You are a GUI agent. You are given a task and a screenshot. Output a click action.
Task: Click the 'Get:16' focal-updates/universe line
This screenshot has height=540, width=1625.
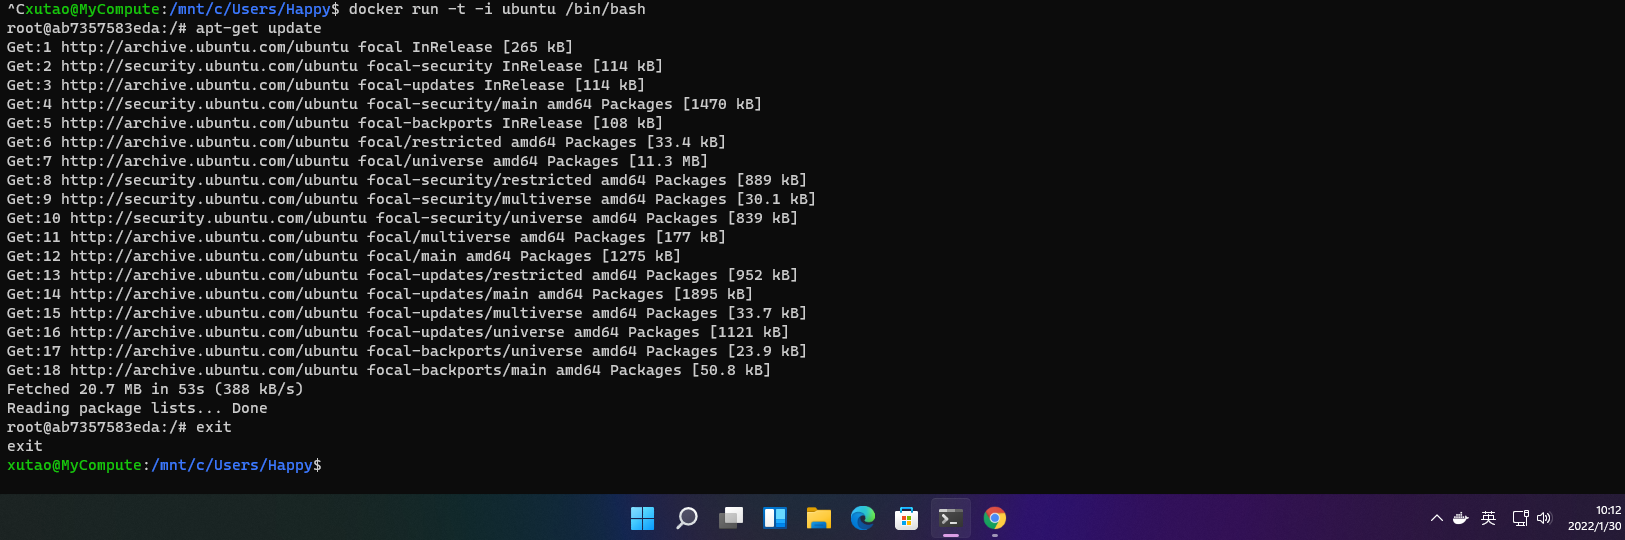click(x=398, y=332)
